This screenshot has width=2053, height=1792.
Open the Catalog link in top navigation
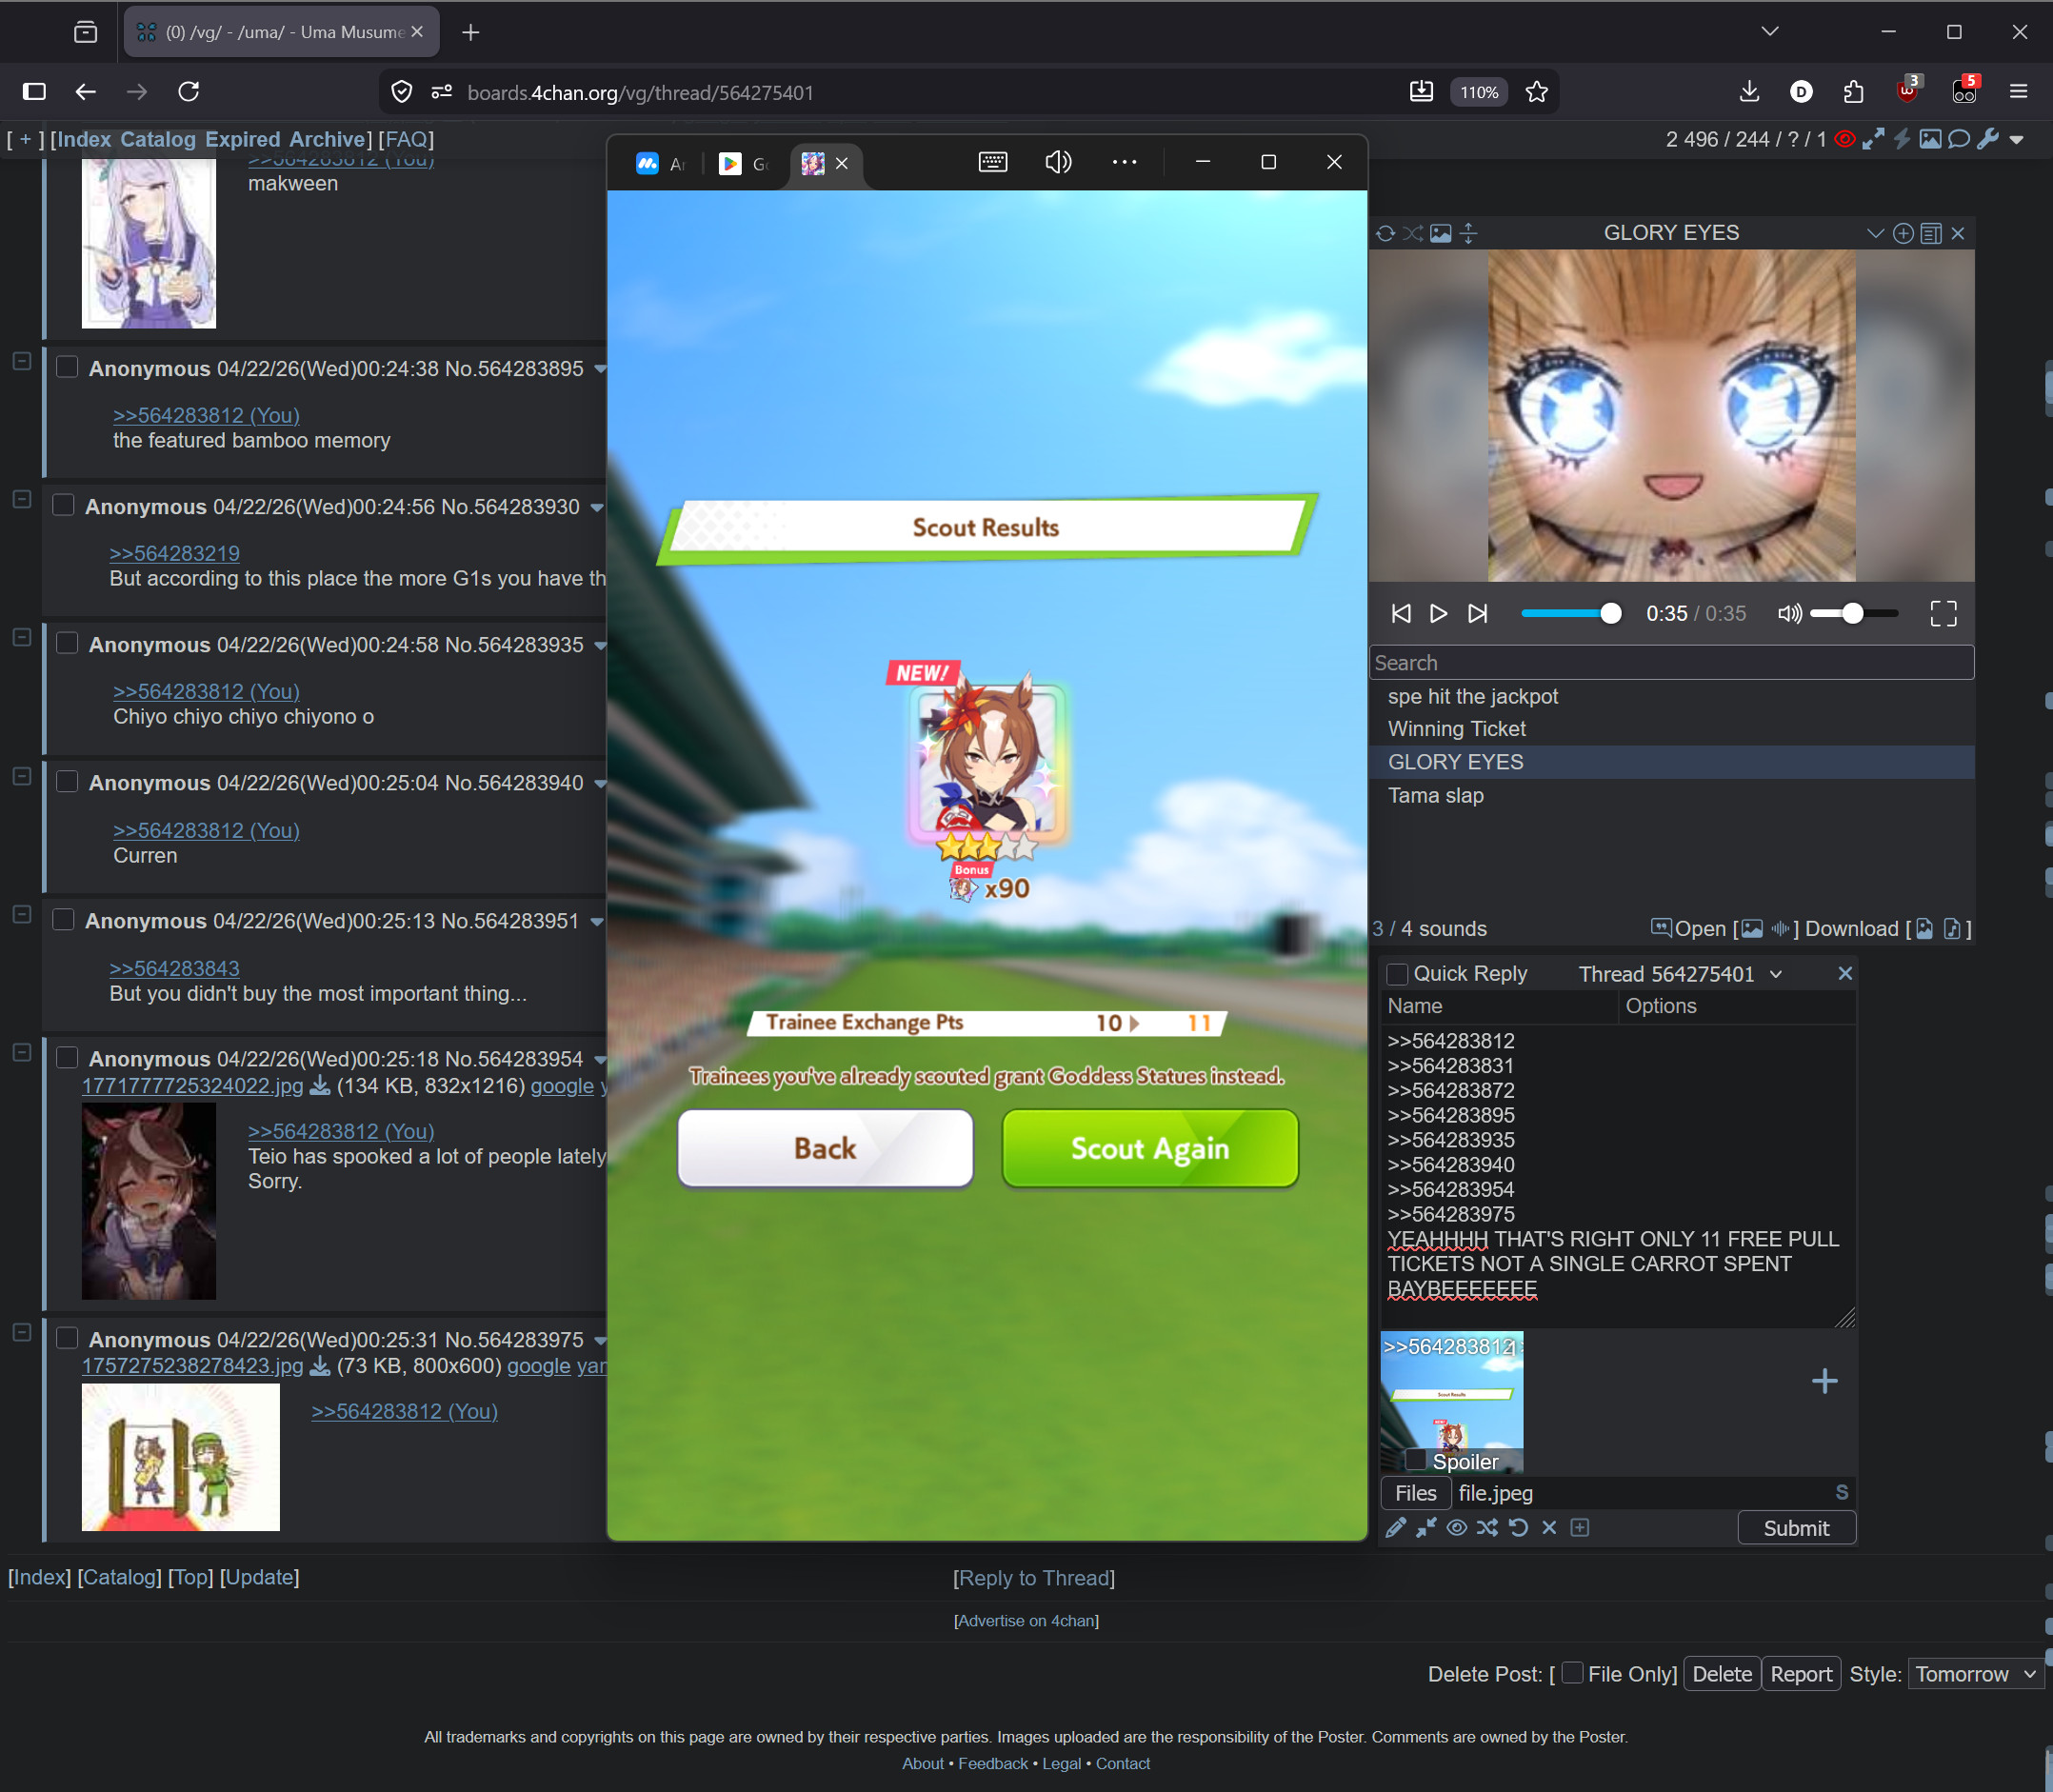coord(157,139)
